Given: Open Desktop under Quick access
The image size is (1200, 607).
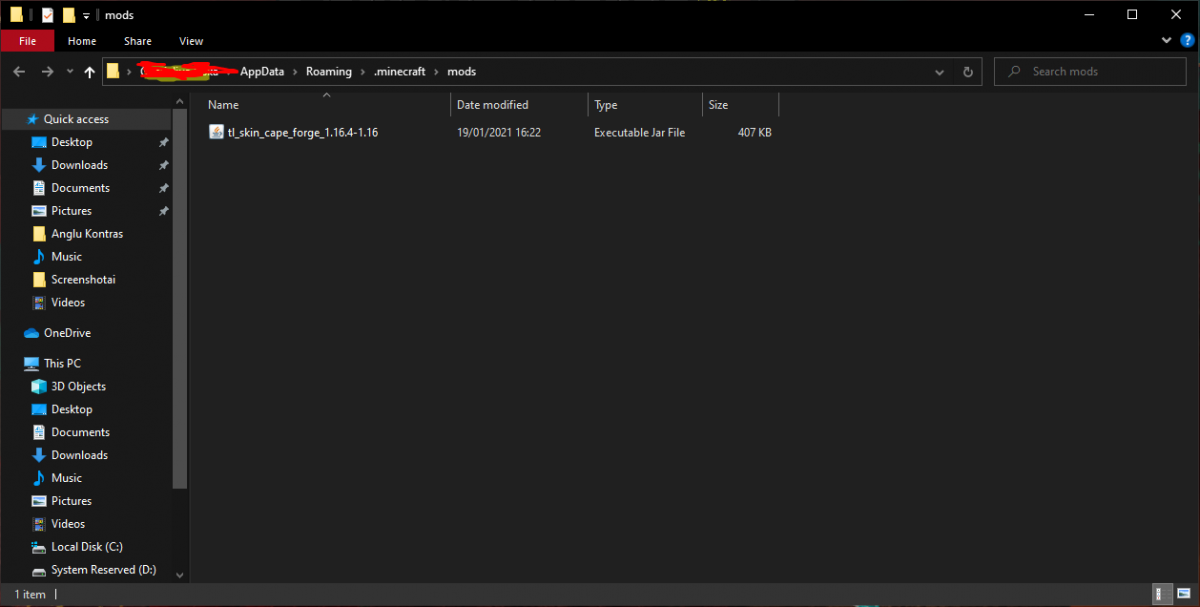Looking at the screenshot, I should (72, 142).
